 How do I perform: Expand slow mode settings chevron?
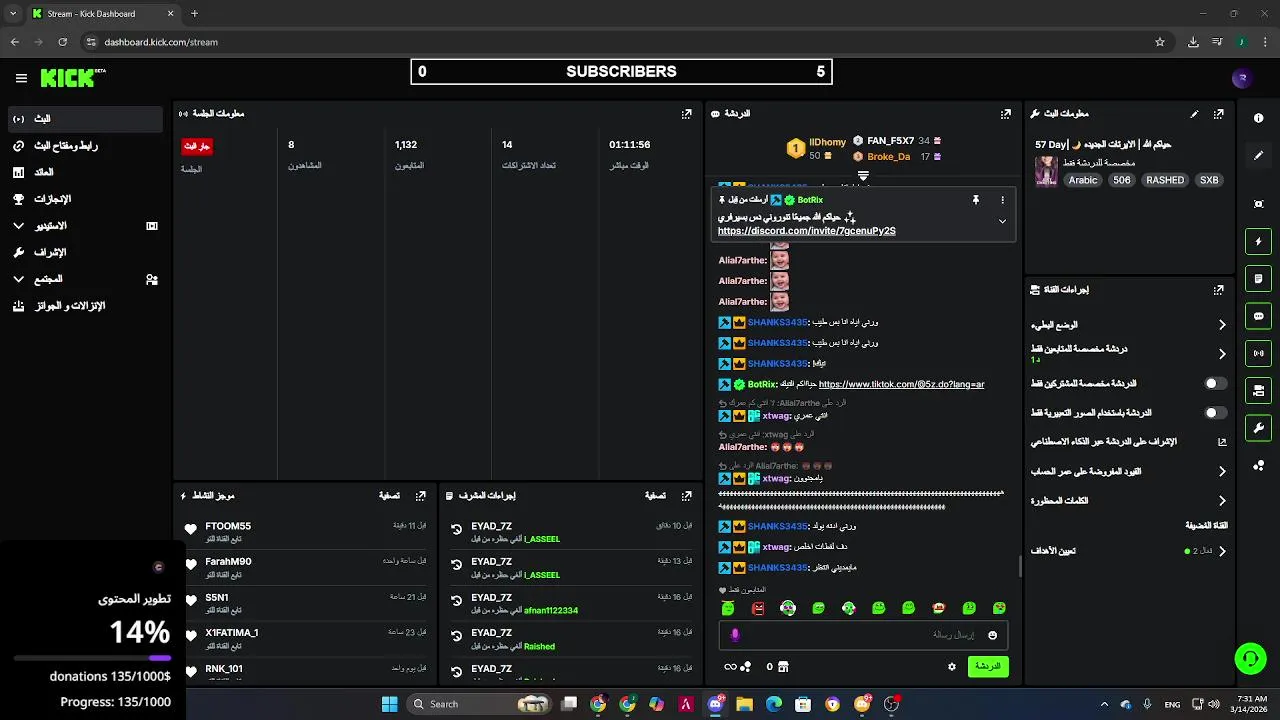1222,324
